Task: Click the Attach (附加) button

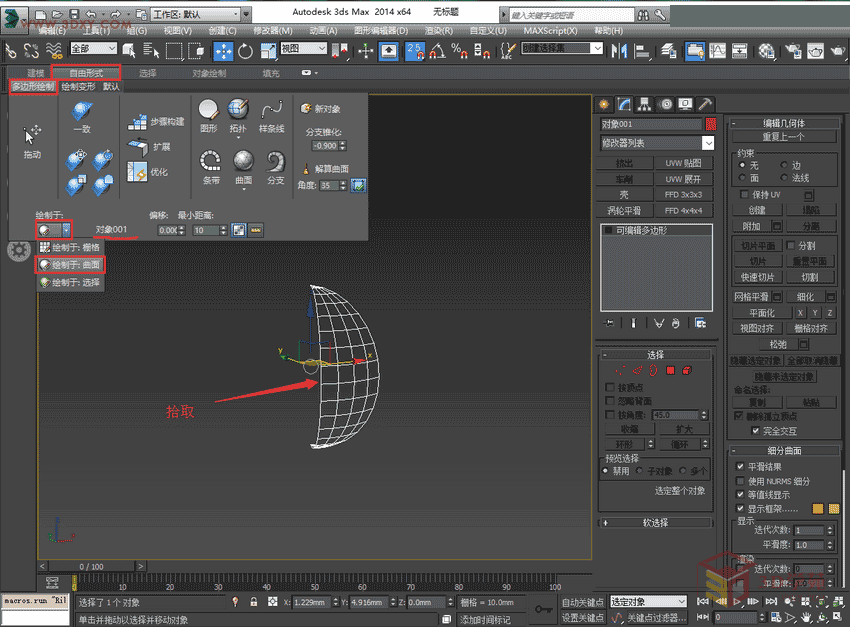Action: [752, 227]
